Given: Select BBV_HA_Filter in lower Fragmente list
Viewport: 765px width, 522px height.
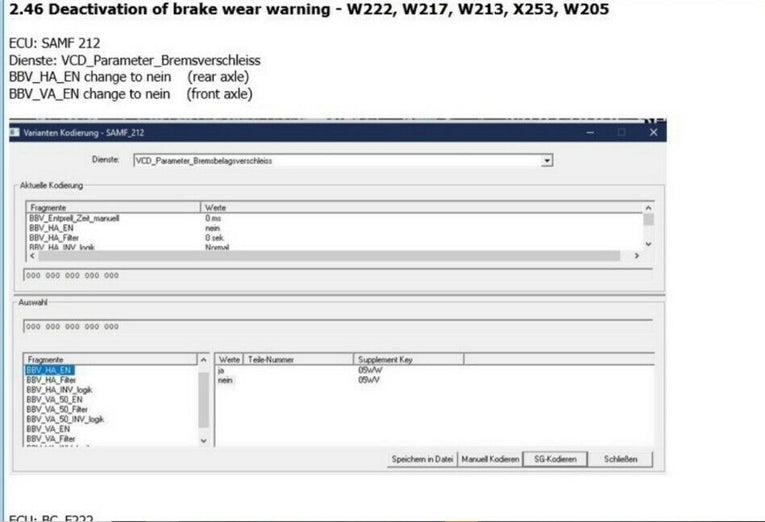Looking at the screenshot, I should (50, 380).
